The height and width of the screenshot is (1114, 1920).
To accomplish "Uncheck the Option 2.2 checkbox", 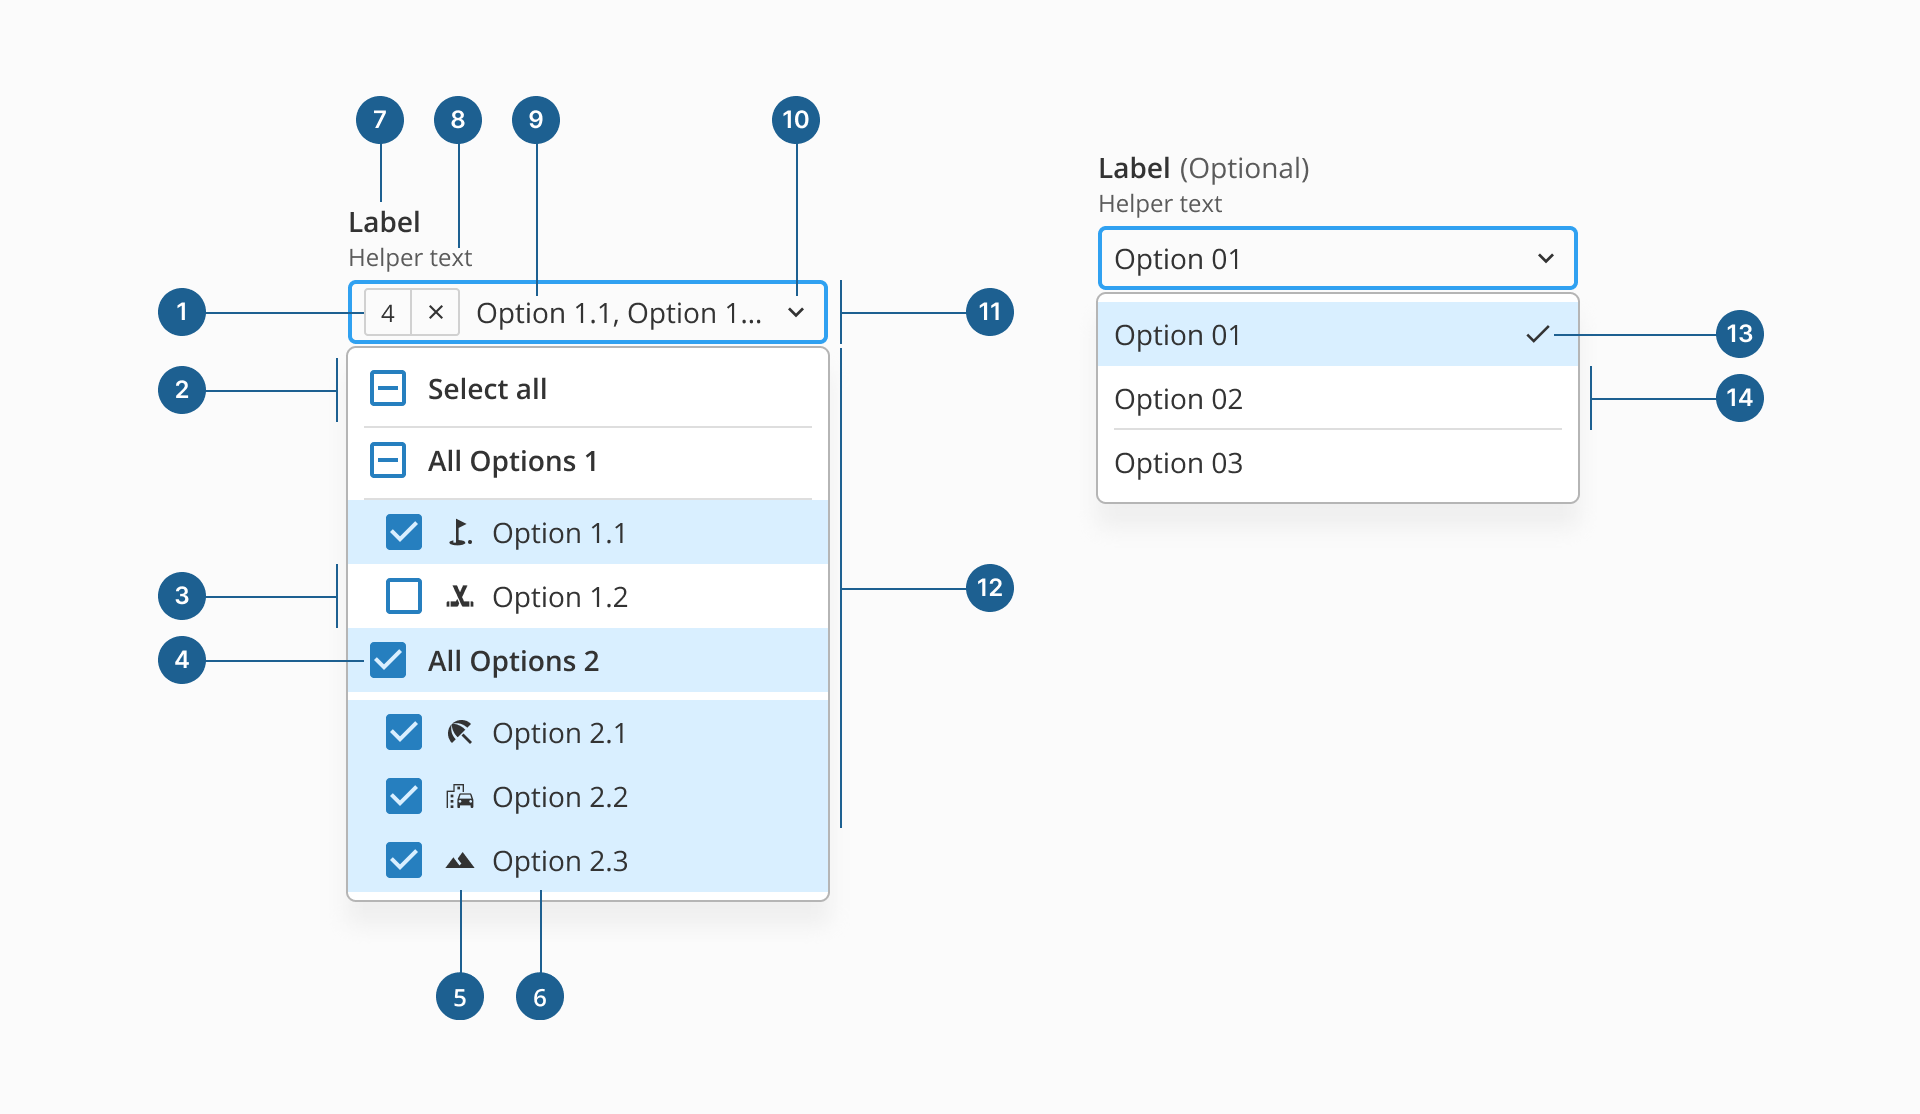I will pos(404,797).
